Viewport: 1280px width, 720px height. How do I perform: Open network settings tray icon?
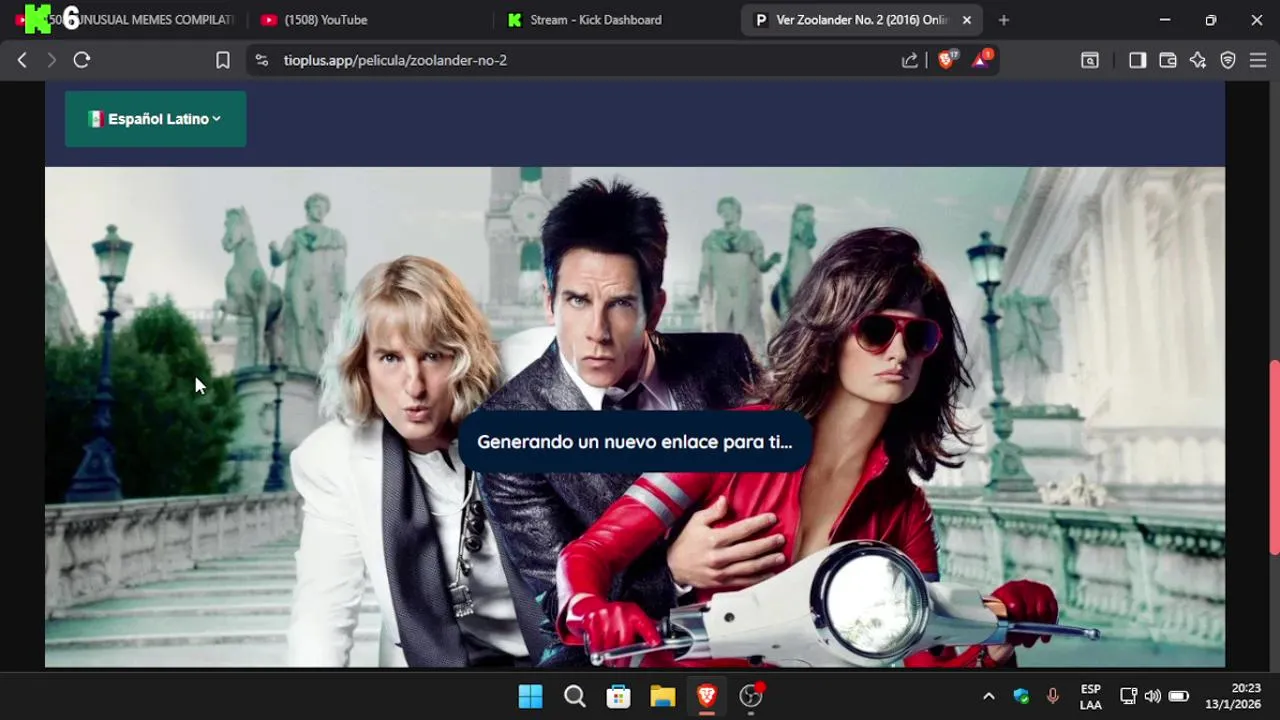click(x=1128, y=696)
